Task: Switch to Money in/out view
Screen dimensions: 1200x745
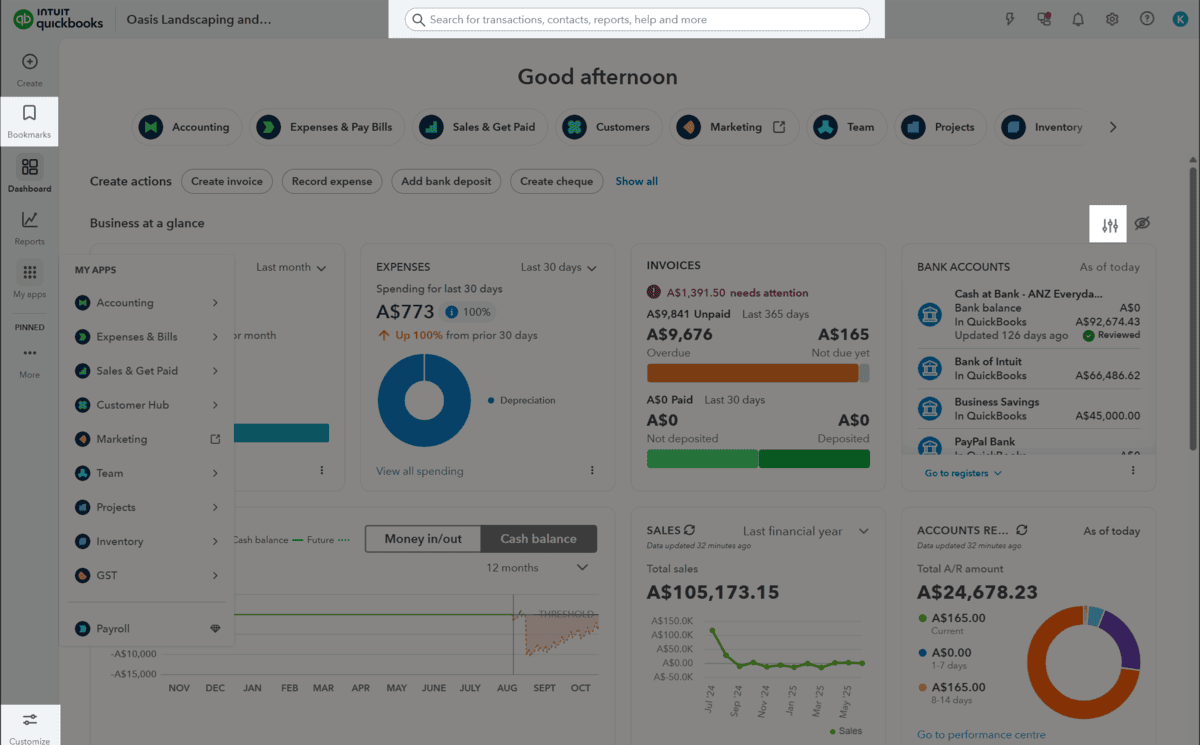Action: point(423,538)
